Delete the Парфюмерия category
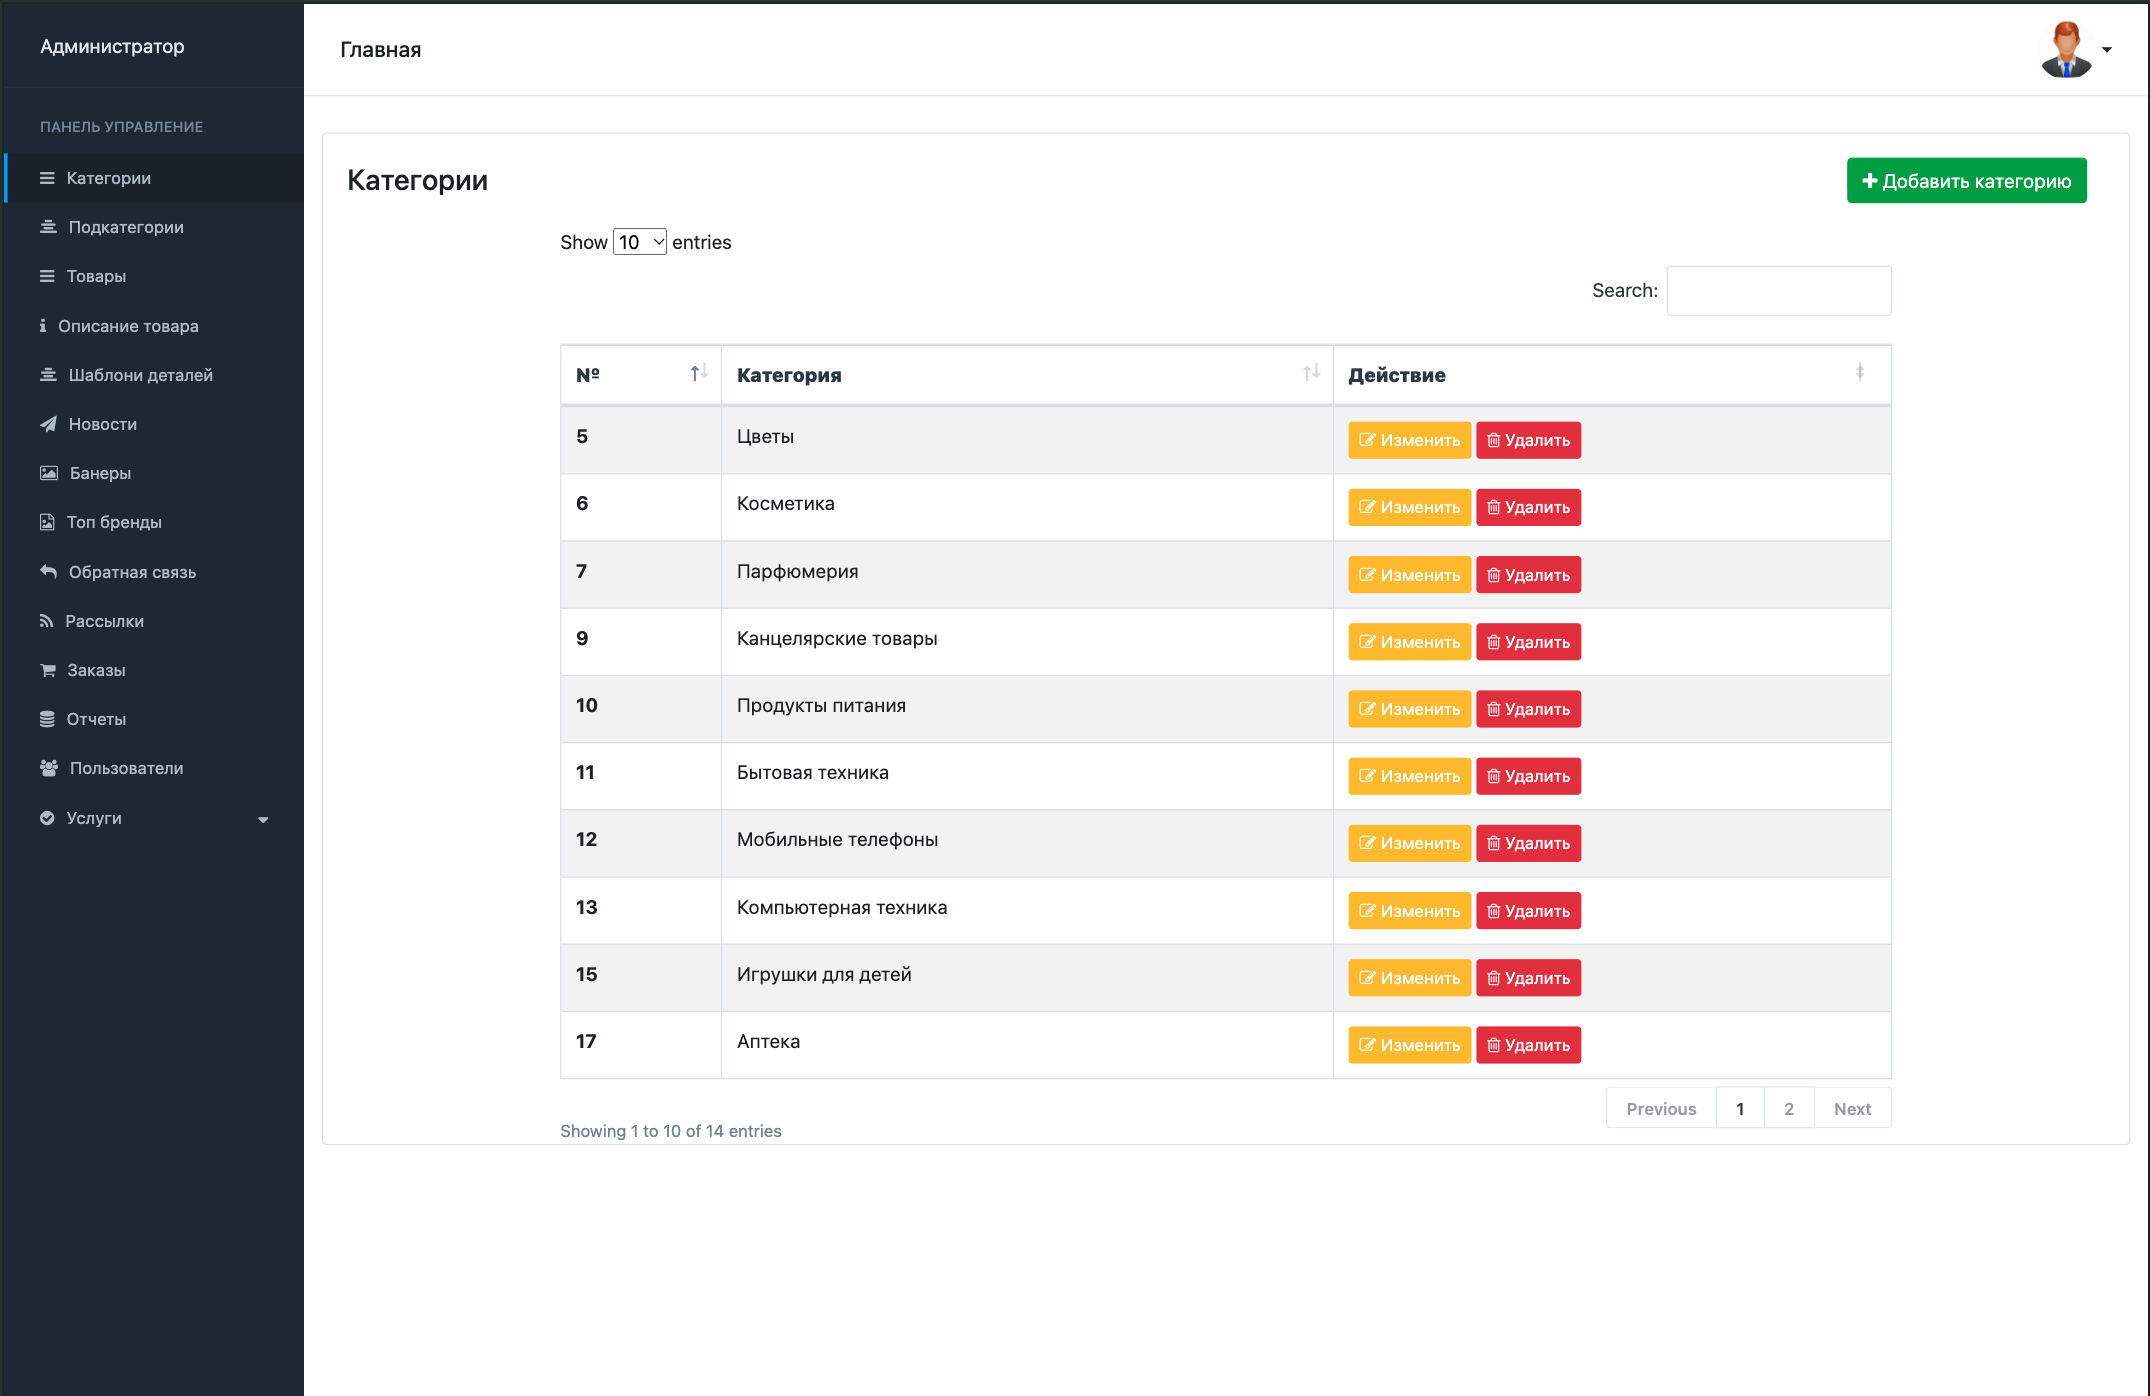This screenshot has height=1396, width=2150. (x=1528, y=575)
